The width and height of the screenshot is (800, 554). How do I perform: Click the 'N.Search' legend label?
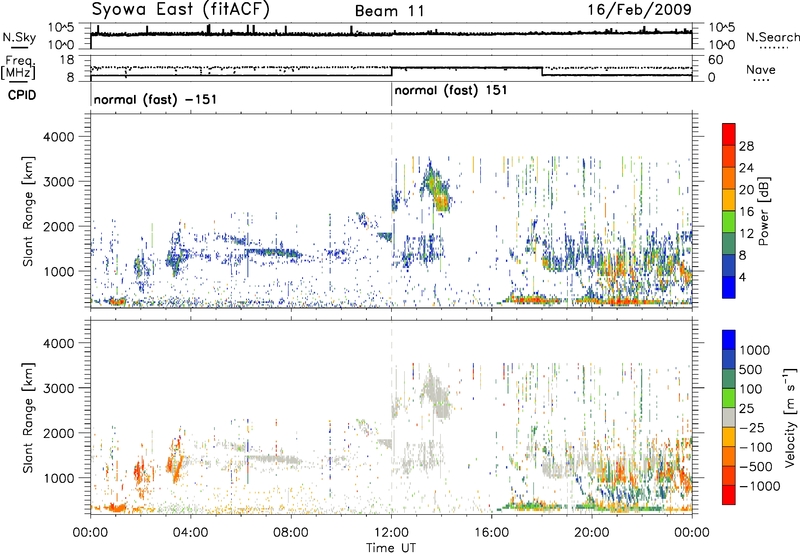[772, 37]
